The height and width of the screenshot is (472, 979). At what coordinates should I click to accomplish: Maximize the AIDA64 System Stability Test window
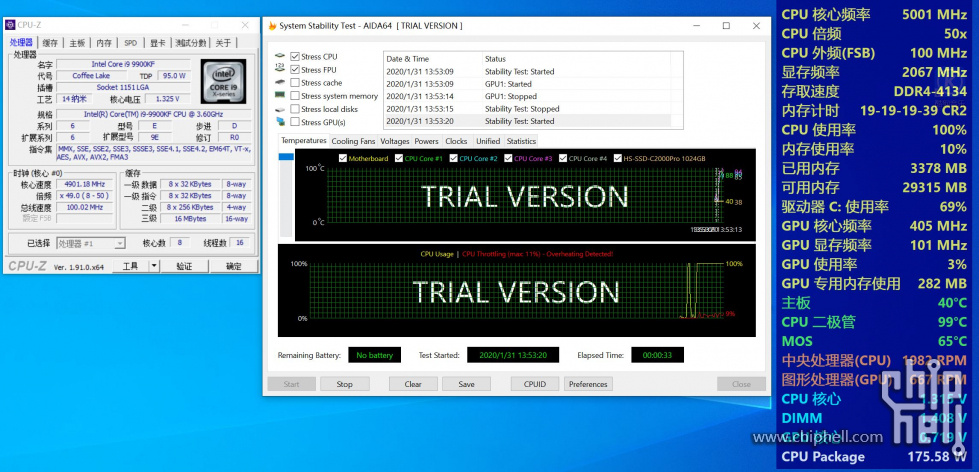point(726,26)
